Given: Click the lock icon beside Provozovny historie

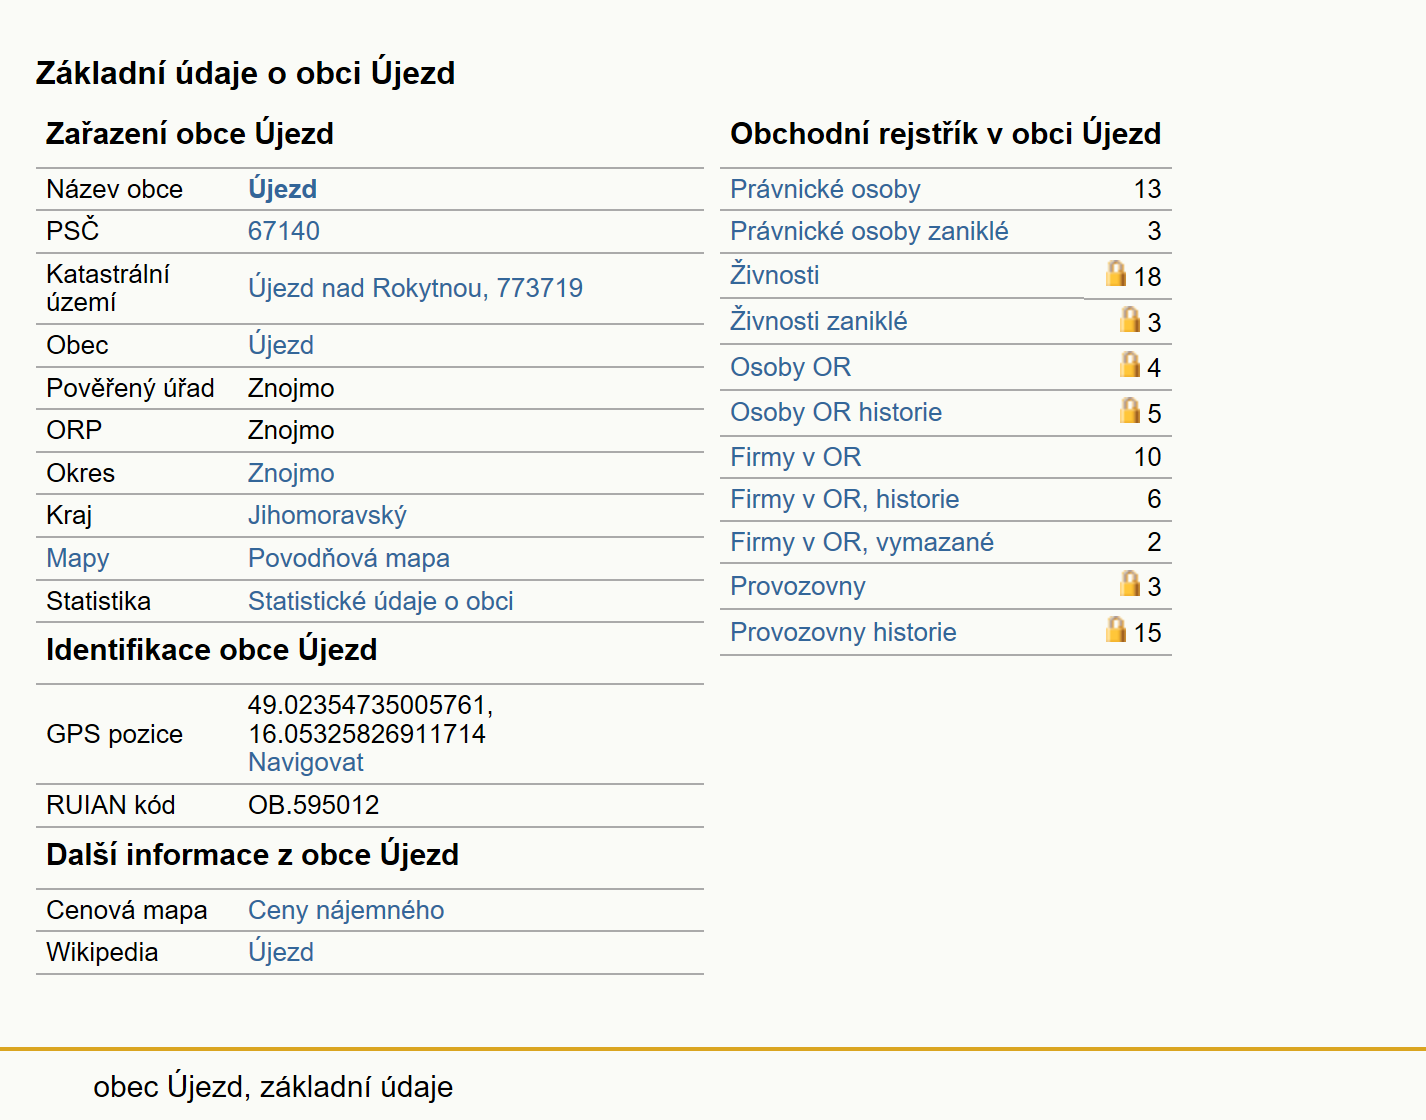Looking at the screenshot, I should tap(1116, 629).
